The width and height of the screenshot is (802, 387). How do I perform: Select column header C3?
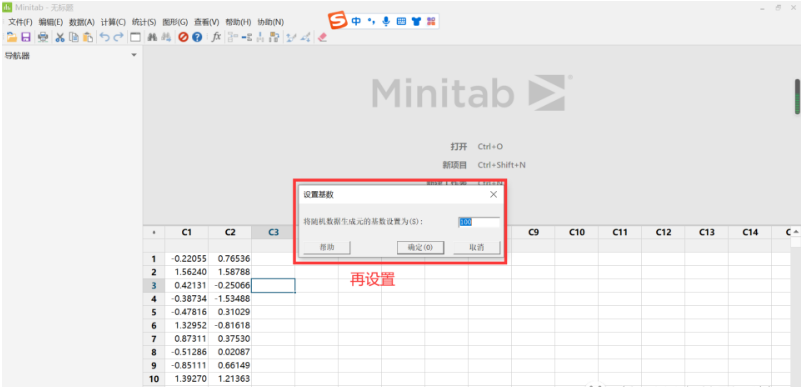pos(273,233)
